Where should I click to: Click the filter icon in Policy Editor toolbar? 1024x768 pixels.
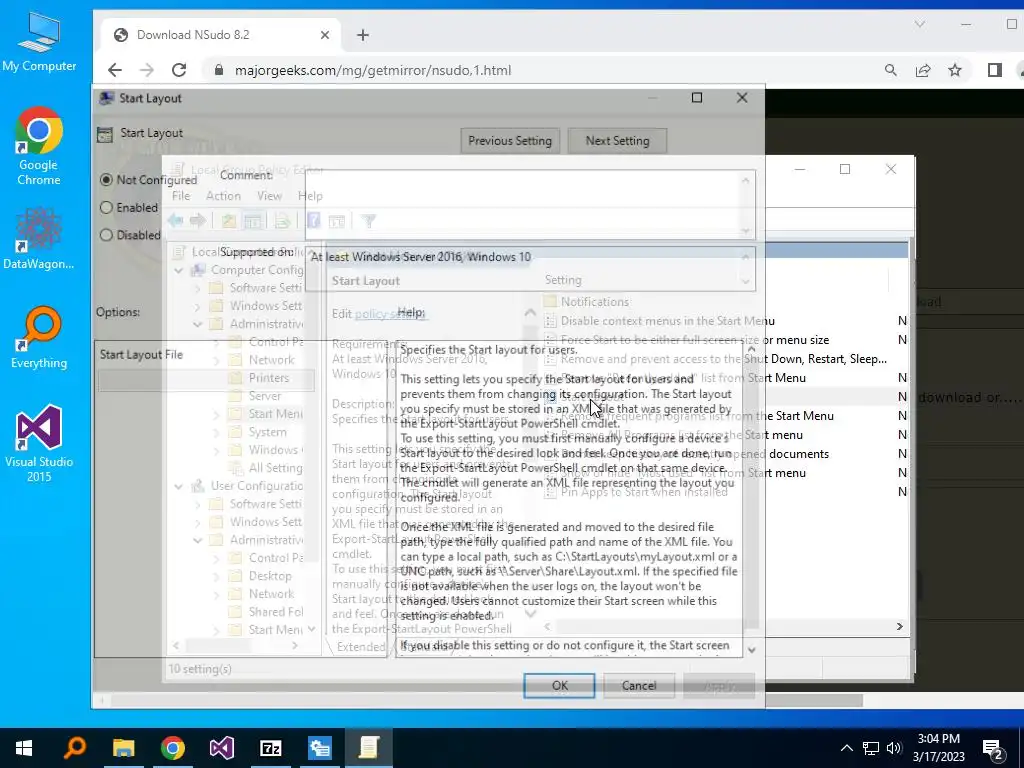[x=368, y=221]
